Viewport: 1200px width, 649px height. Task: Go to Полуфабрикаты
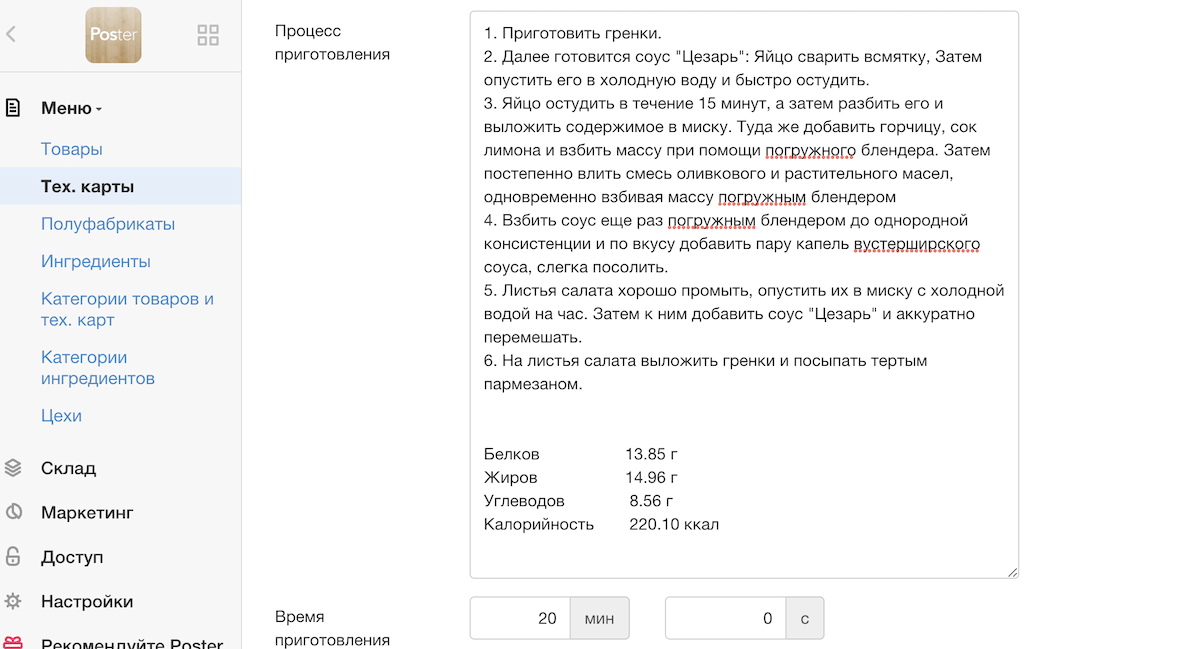108,224
